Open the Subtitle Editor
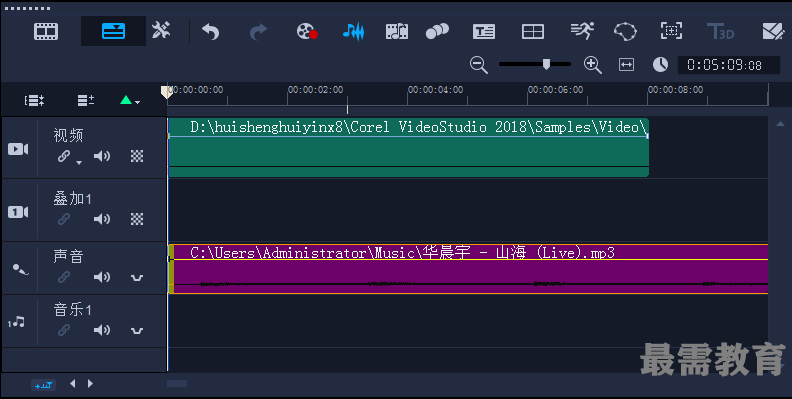This screenshot has height=399, width=792. 484,31
